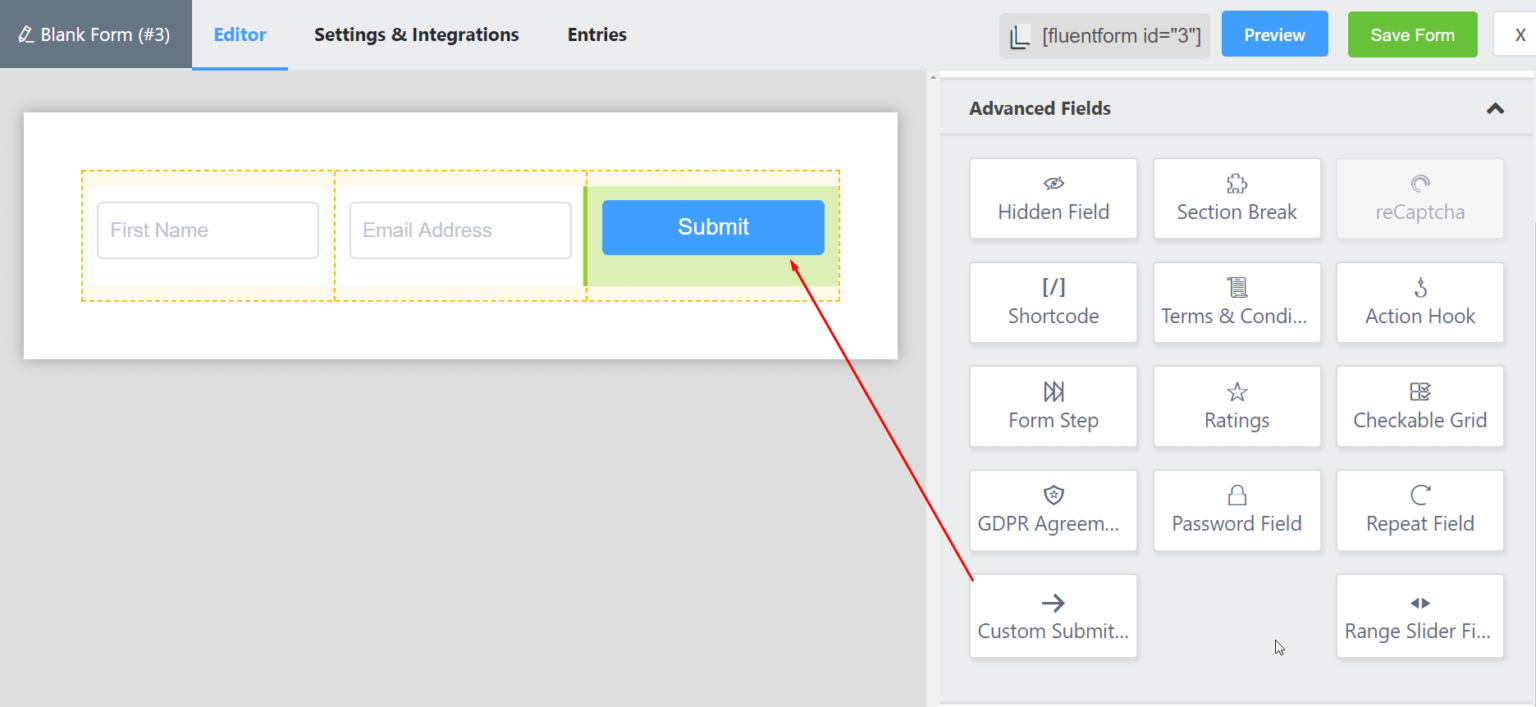Select the GDPR Agreement field
The height and width of the screenshot is (707, 1536).
click(x=1053, y=510)
